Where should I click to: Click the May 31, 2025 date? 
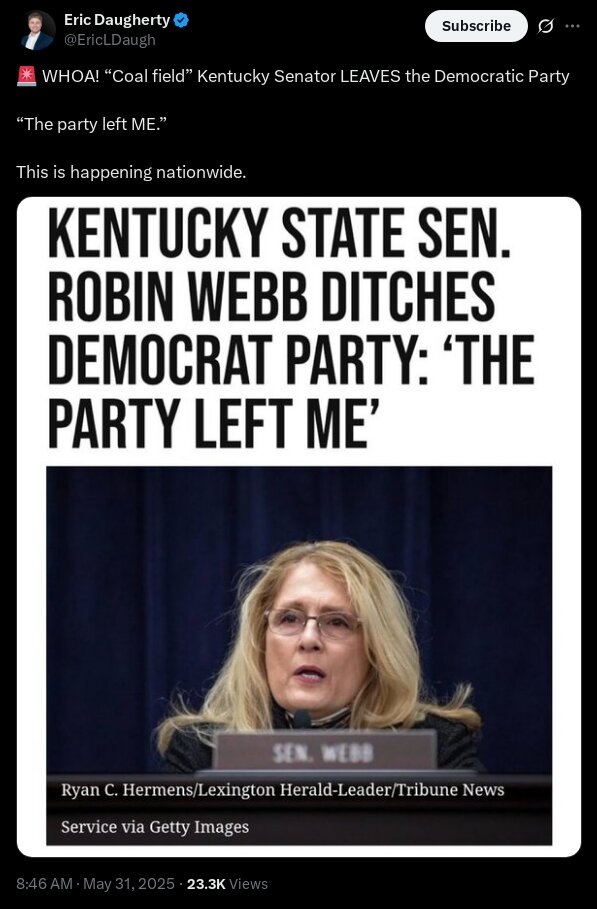pos(129,883)
